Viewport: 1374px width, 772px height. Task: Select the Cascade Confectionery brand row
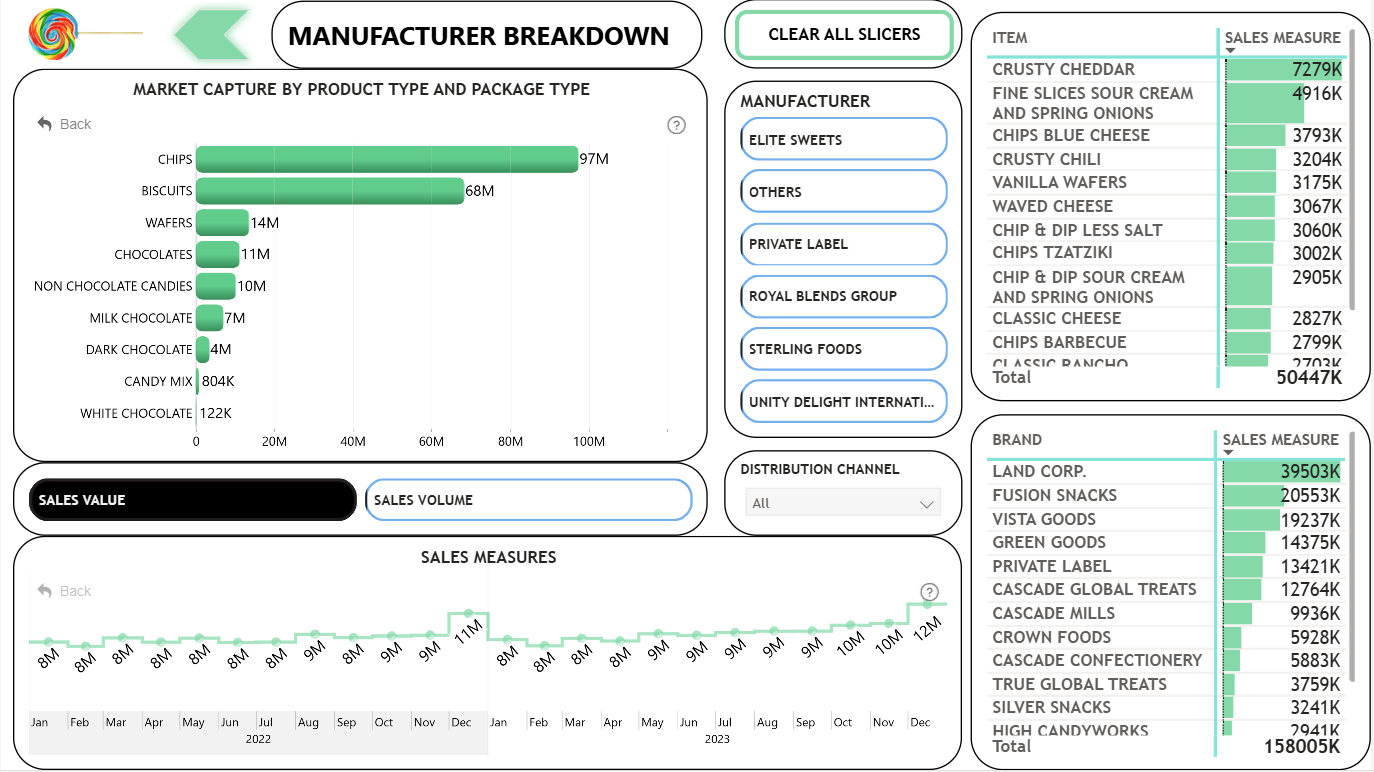[1166, 660]
